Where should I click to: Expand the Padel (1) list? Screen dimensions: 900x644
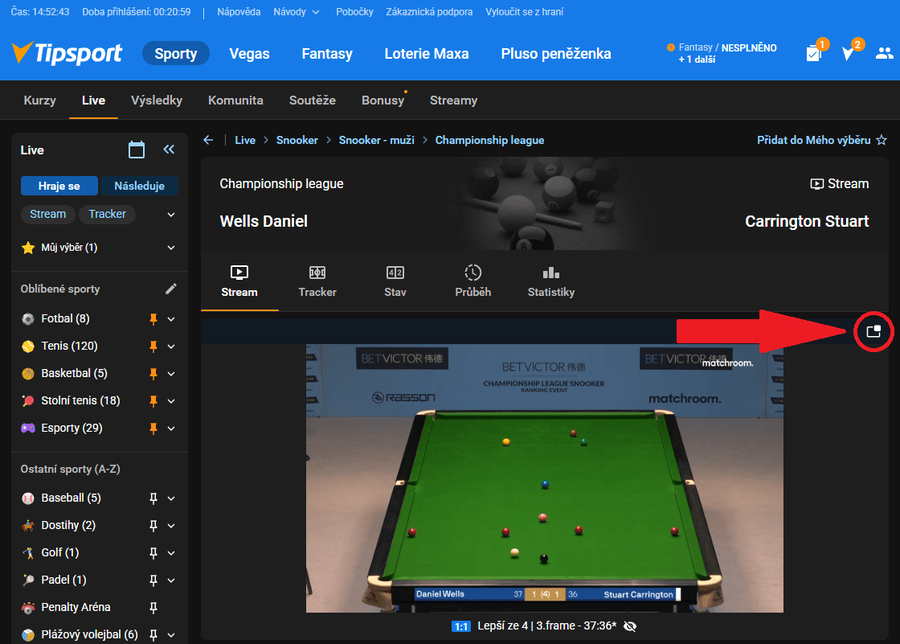(x=171, y=580)
